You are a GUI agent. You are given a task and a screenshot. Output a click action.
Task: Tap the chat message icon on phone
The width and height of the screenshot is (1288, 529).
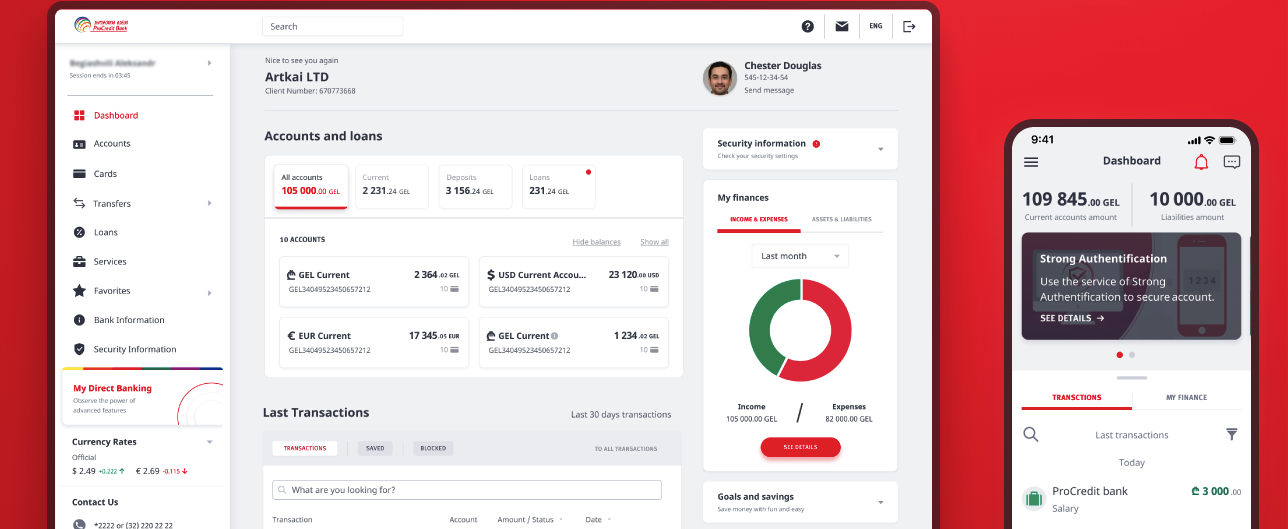tap(1232, 162)
